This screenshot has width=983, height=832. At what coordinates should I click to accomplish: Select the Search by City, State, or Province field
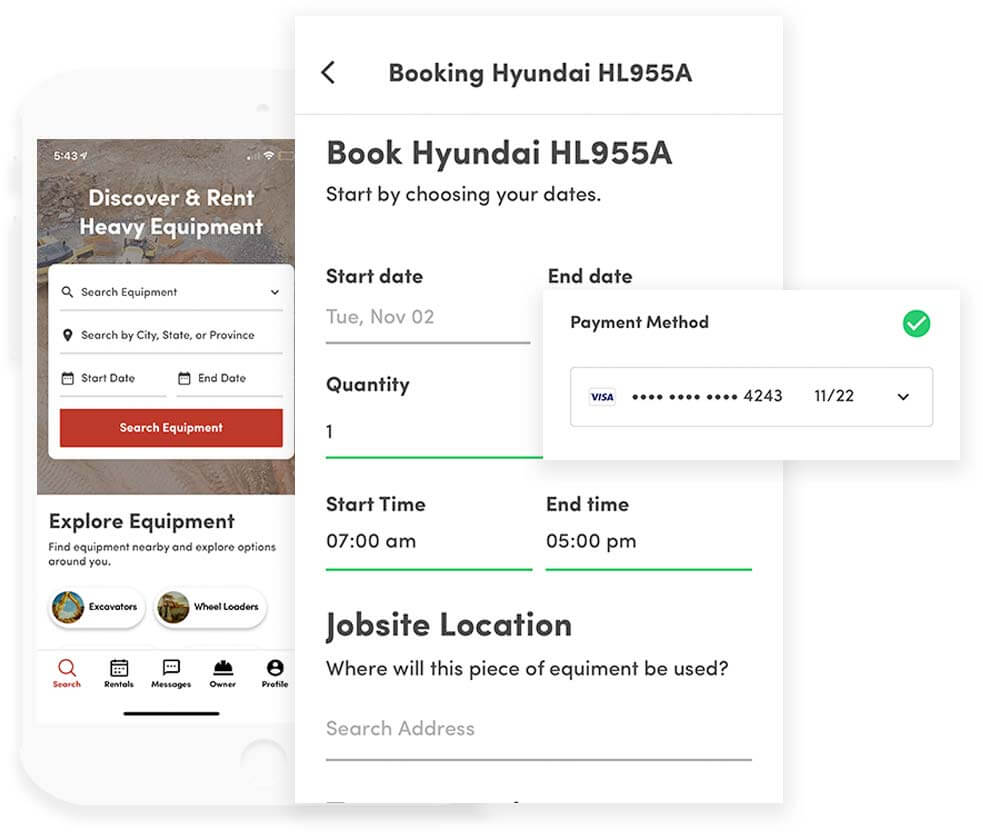171,335
